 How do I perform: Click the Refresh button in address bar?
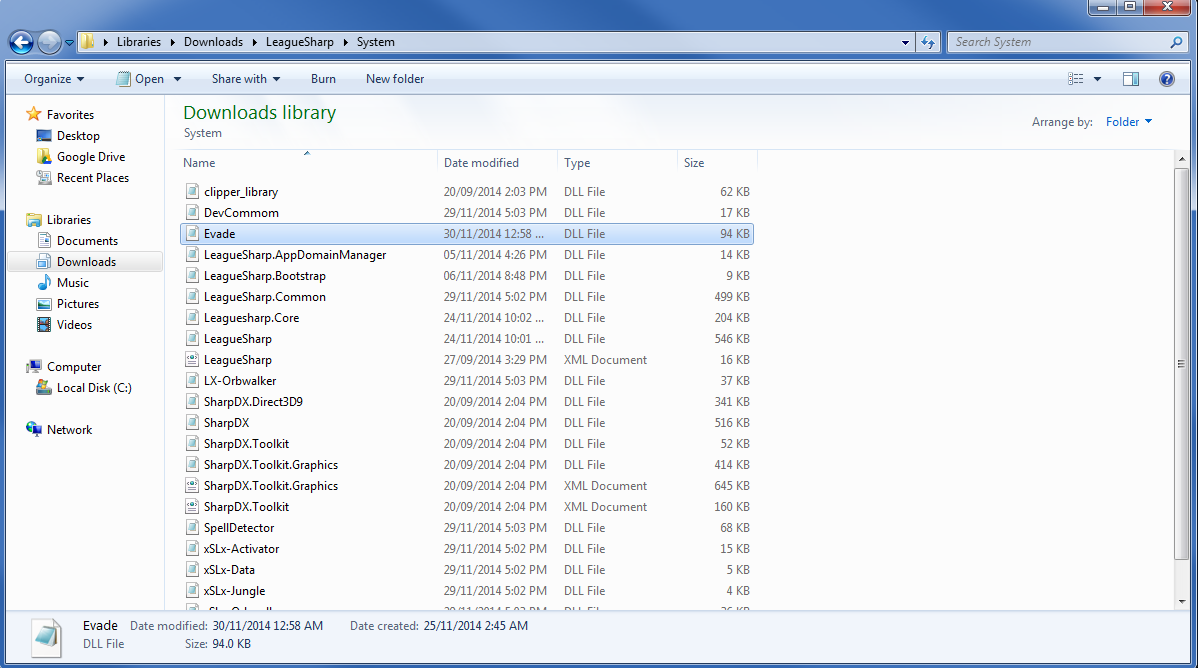928,42
